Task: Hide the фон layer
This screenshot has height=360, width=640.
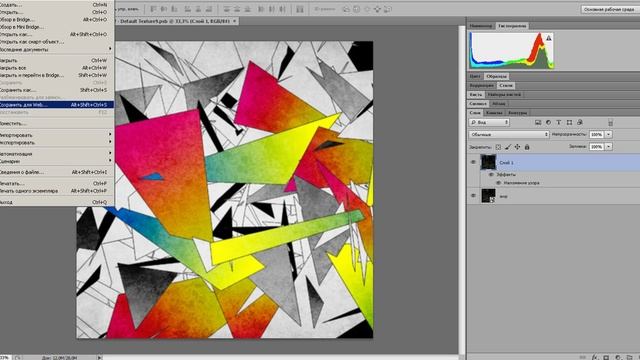Action: point(473,196)
